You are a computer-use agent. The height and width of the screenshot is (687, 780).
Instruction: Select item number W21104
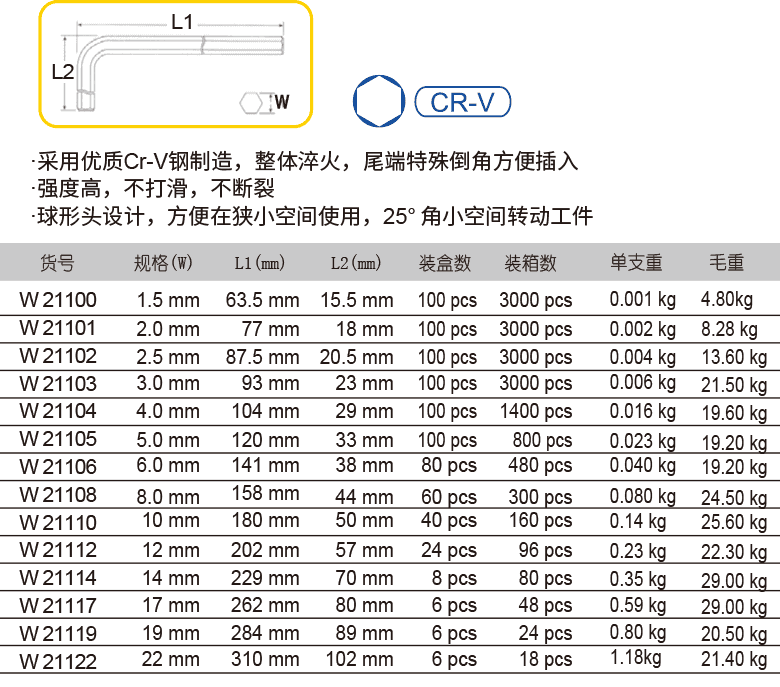pos(58,411)
